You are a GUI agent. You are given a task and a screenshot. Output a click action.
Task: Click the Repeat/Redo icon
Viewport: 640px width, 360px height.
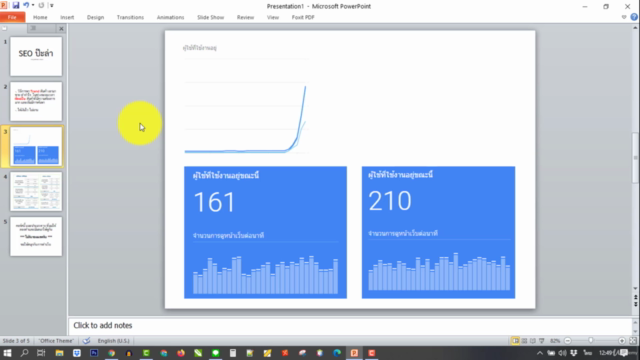coord(41,5)
